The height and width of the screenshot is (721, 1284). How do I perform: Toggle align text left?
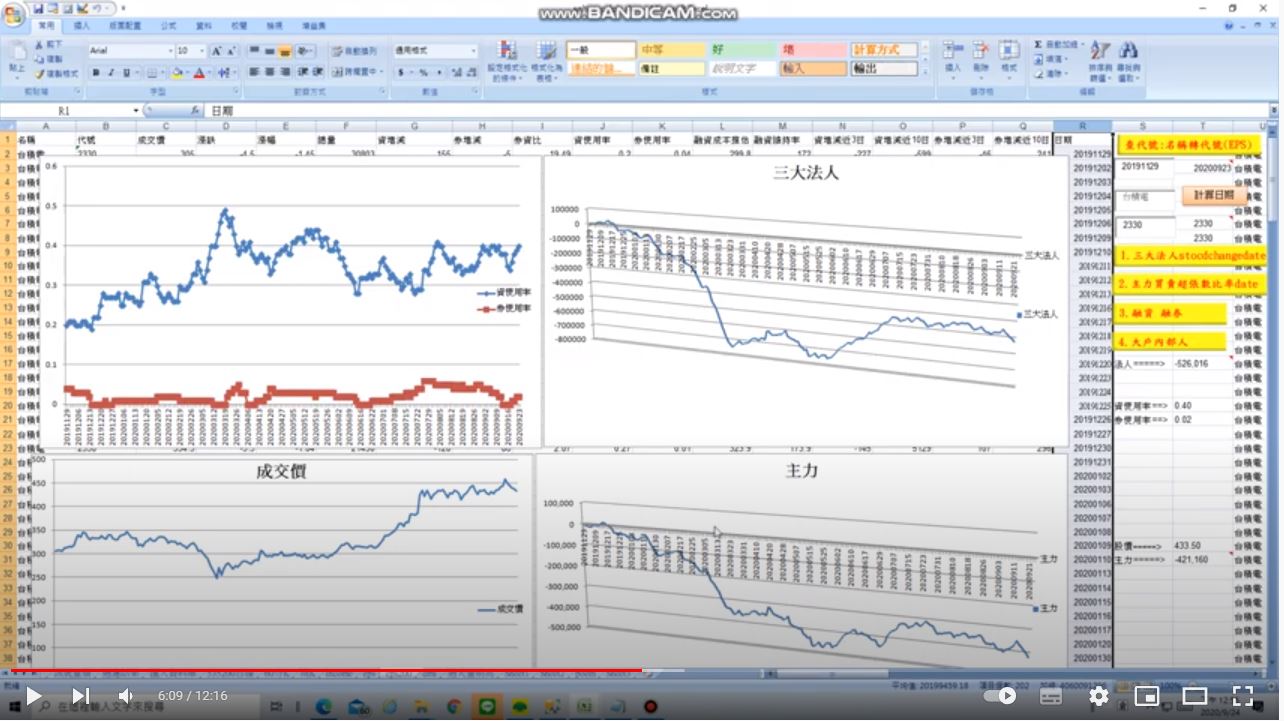tap(254, 72)
